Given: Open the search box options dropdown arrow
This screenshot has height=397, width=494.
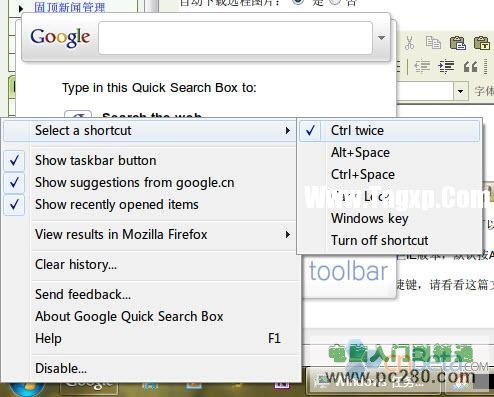Looking at the screenshot, I should [381, 38].
